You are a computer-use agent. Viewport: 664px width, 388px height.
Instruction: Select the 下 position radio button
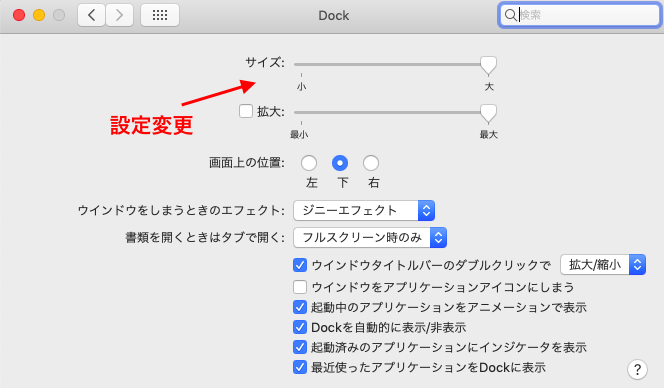pyautogui.click(x=340, y=163)
